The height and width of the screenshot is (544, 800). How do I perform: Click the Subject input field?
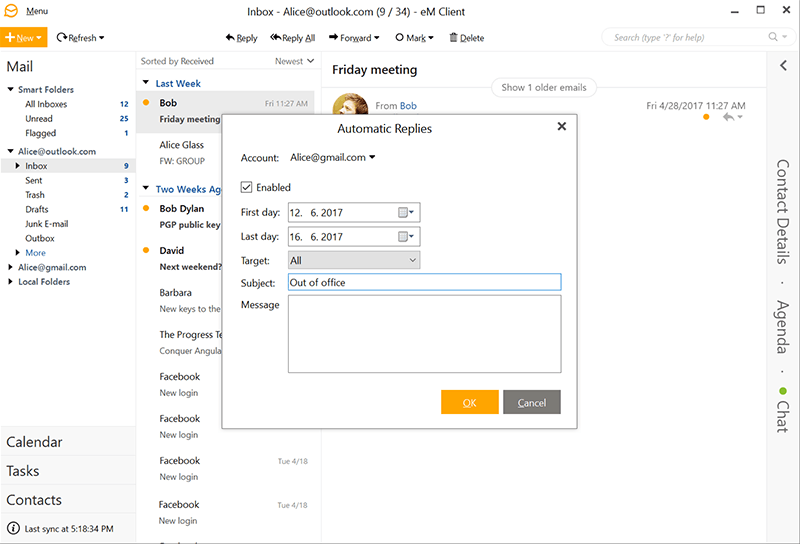tap(424, 282)
